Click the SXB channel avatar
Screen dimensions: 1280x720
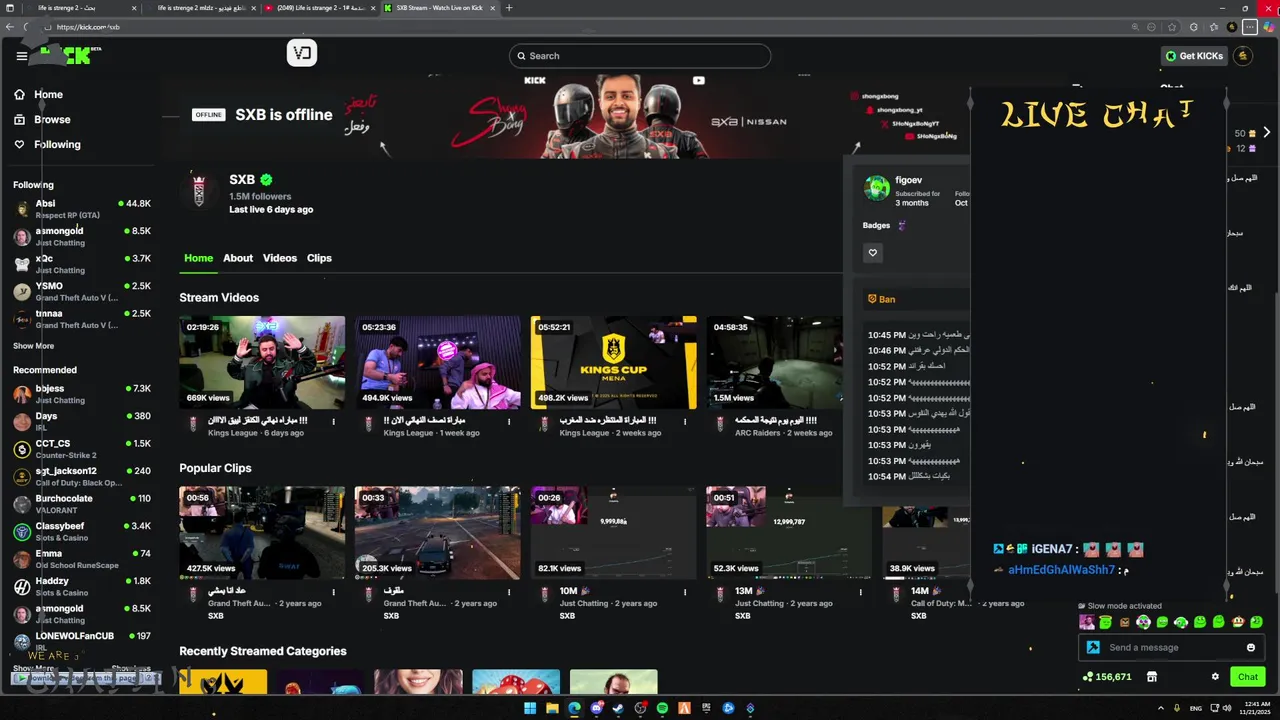tap(199, 190)
